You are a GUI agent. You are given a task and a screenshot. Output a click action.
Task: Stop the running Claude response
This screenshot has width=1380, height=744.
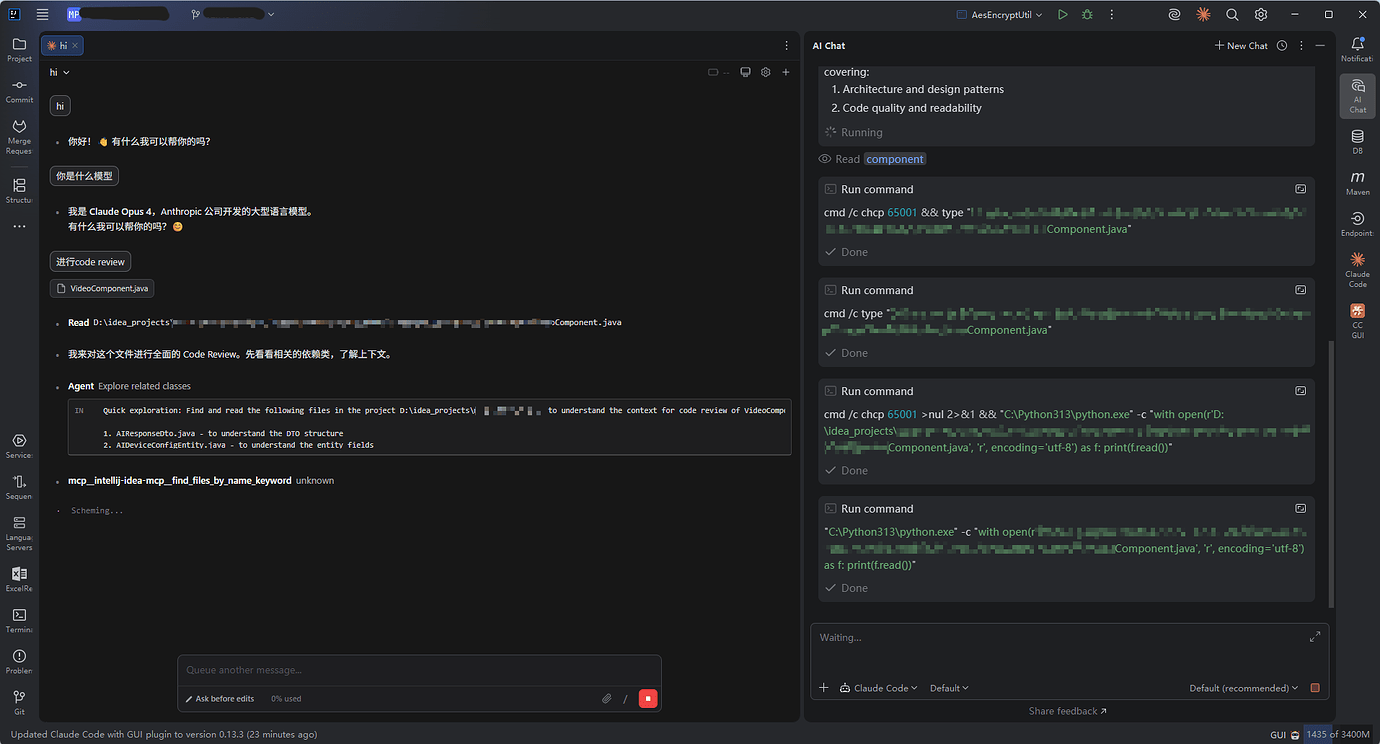[648, 699]
